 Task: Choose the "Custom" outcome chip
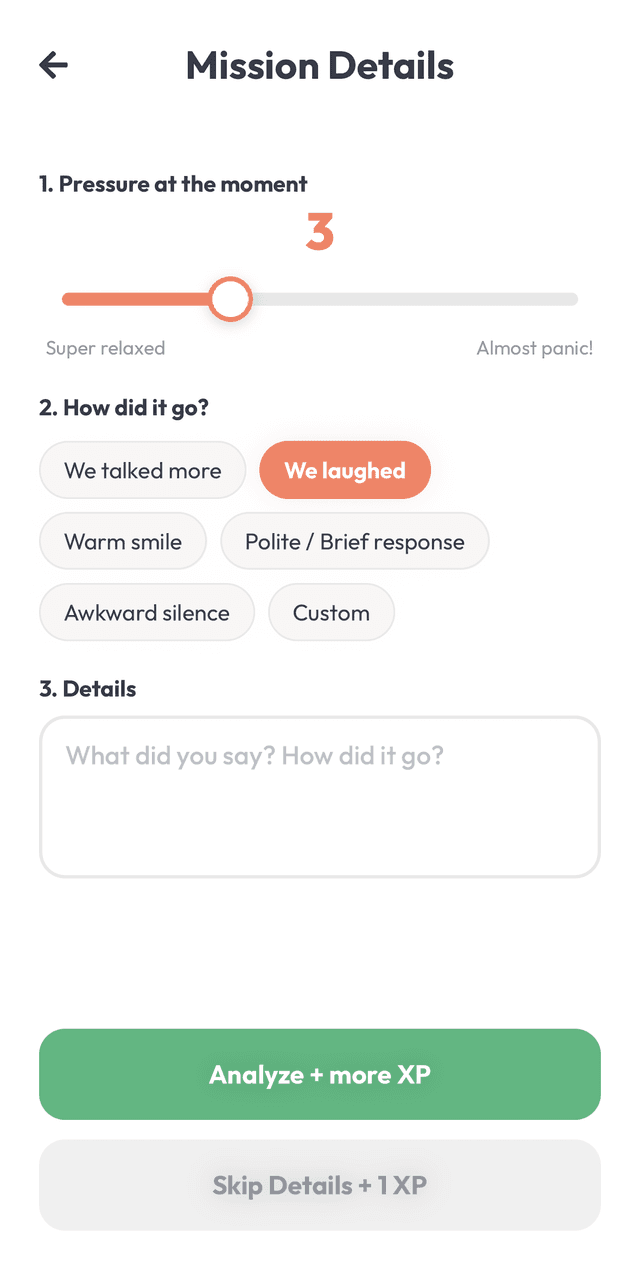tap(331, 612)
